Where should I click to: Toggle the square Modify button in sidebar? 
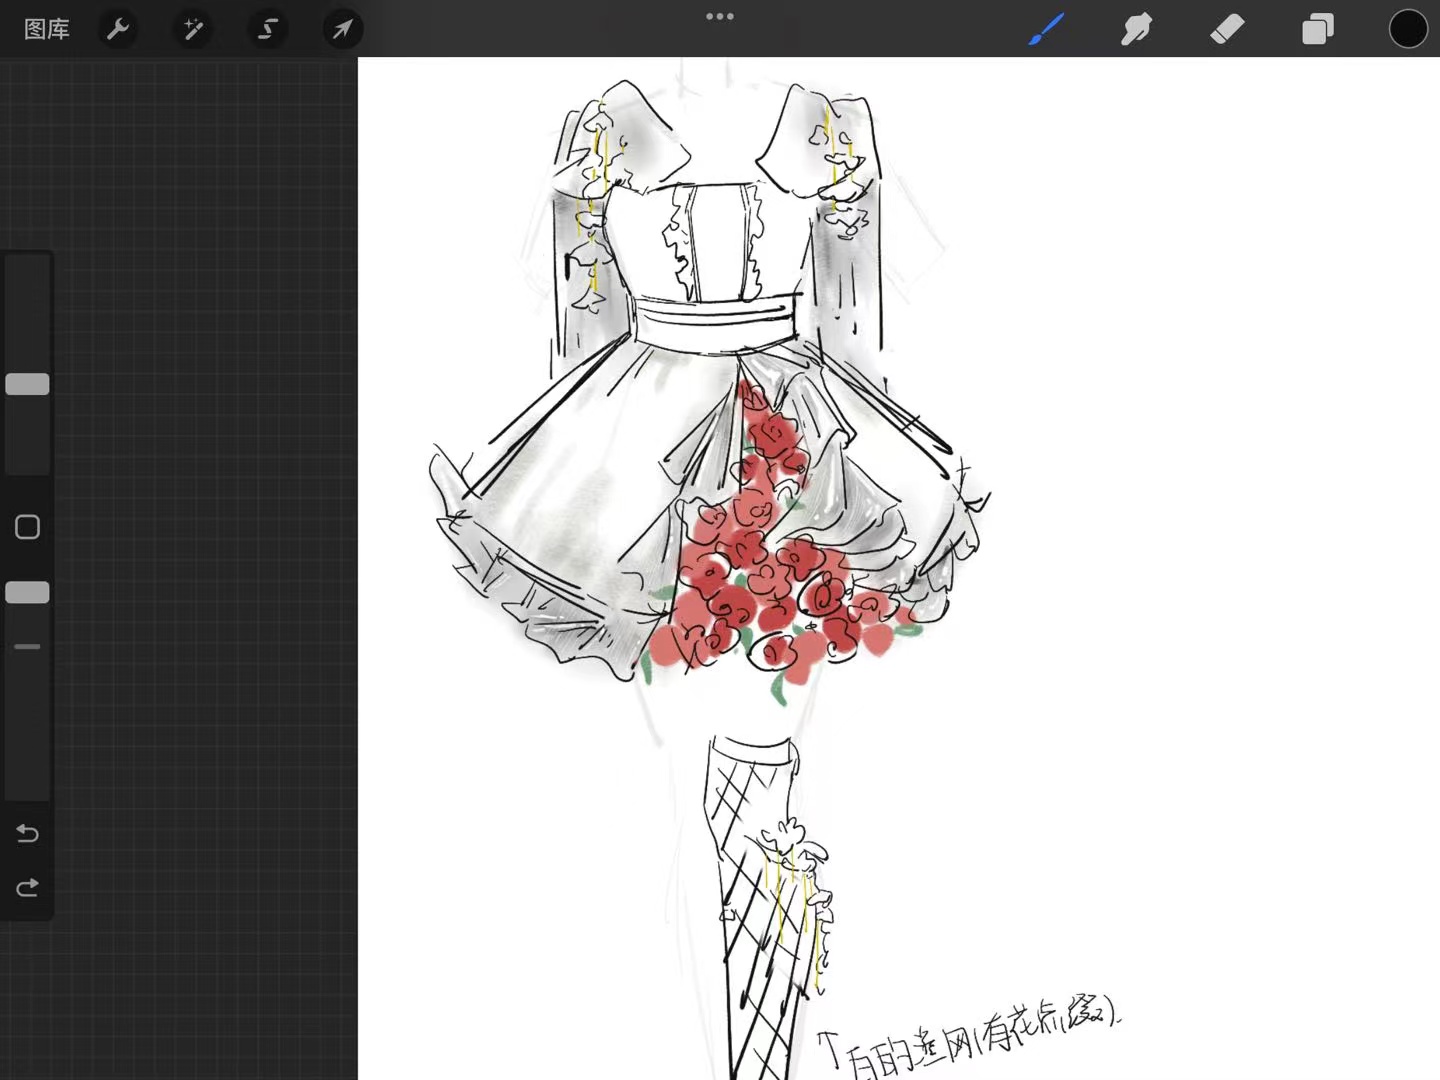tap(27, 527)
